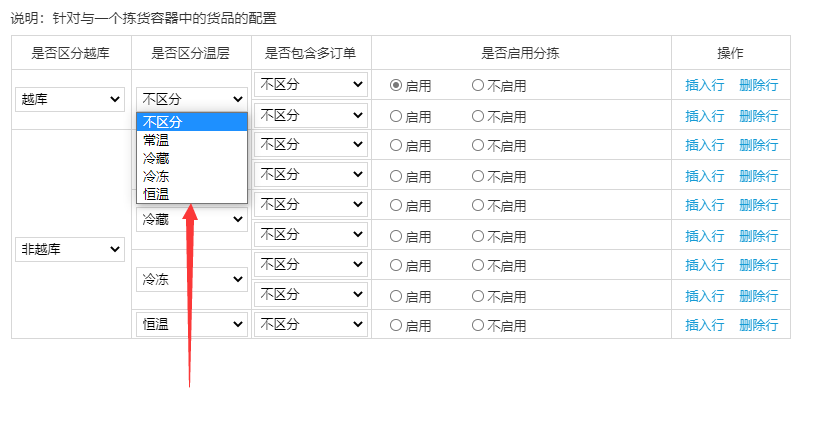Open the 越库 dropdown
This screenshot has height=421, width=816.
(70, 99)
